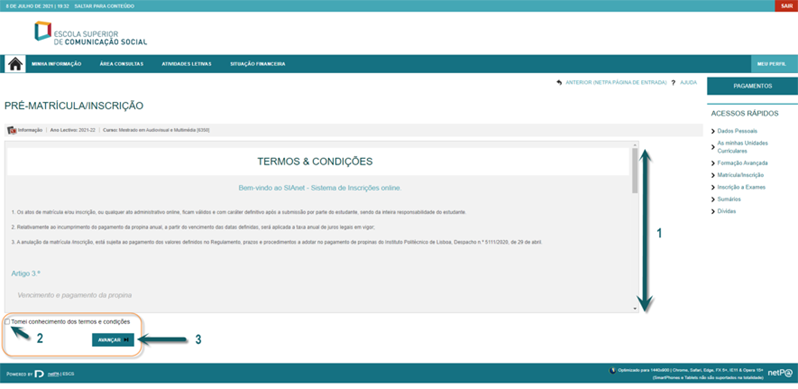Open Formação Avançada quick access link
The height and width of the screenshot is (389, 798).
743,163
